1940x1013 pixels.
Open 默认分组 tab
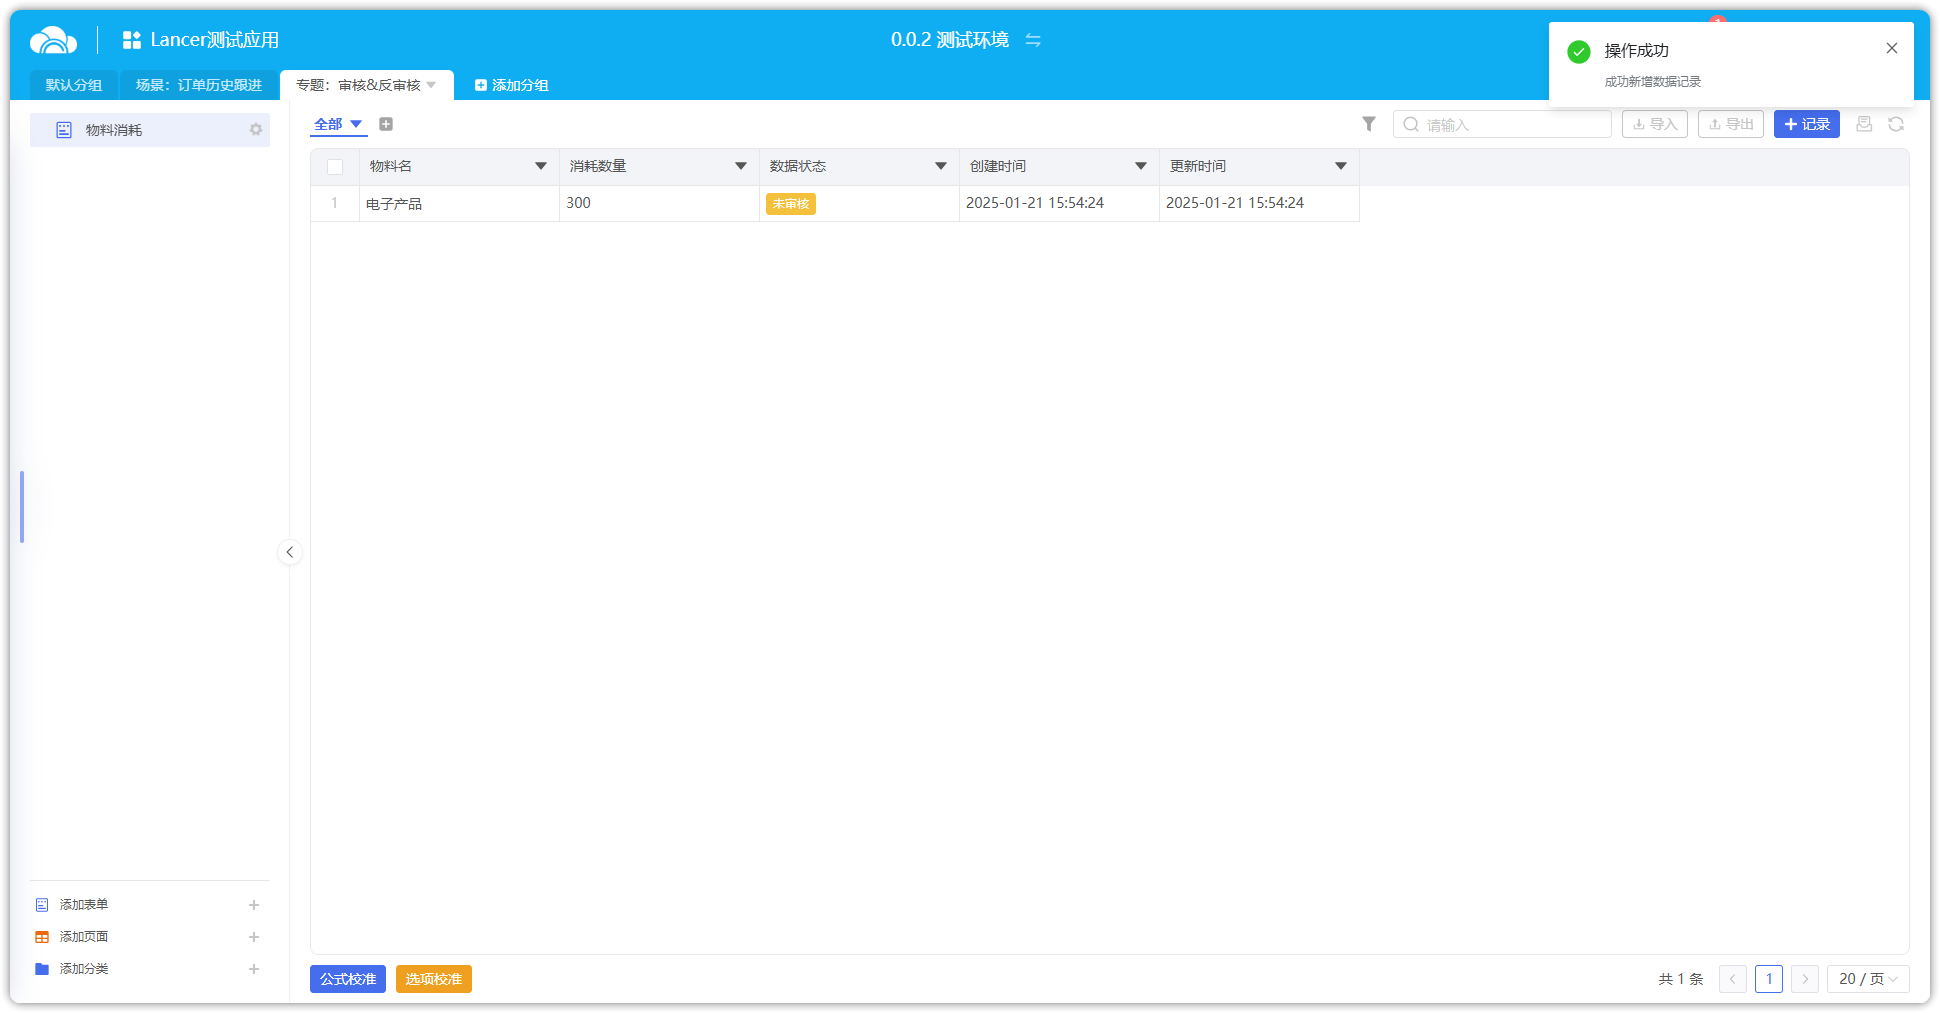pos(74,85)
